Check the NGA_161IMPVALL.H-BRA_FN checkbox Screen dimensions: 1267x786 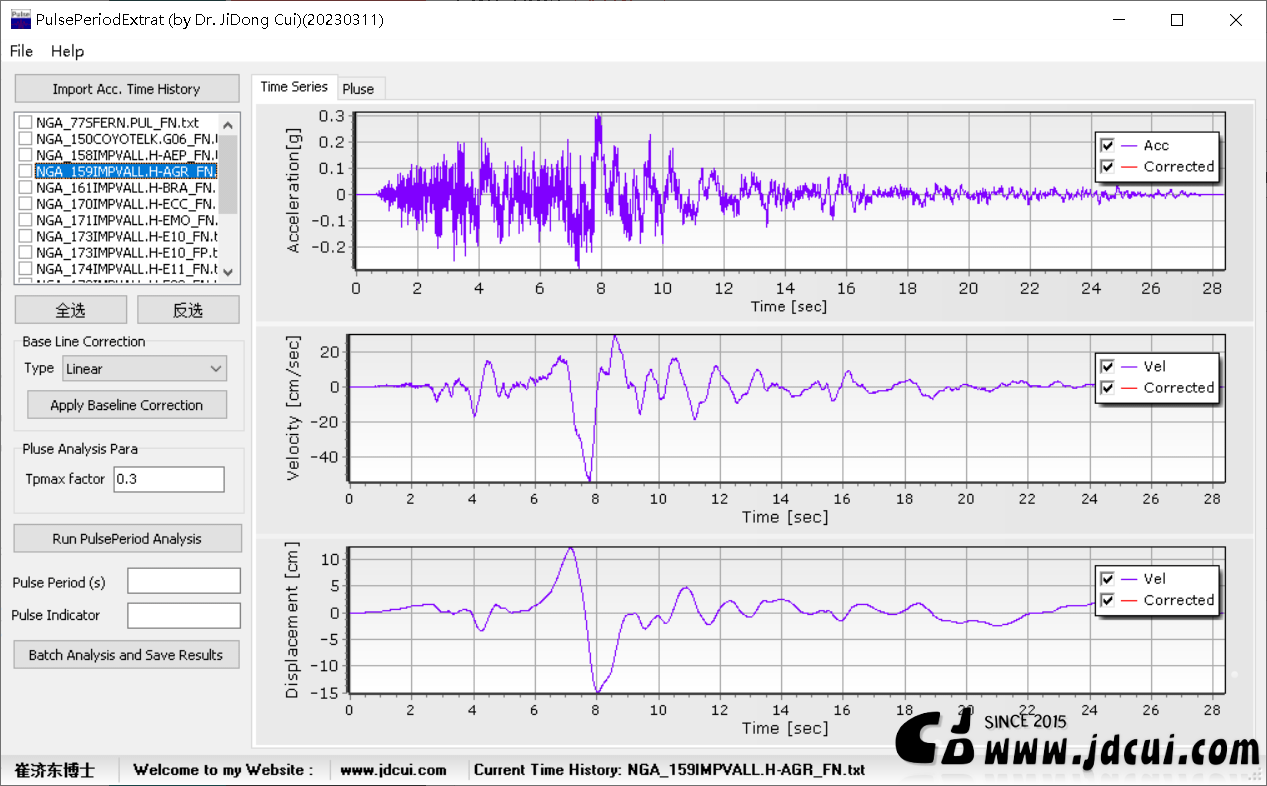coord(26,188)
